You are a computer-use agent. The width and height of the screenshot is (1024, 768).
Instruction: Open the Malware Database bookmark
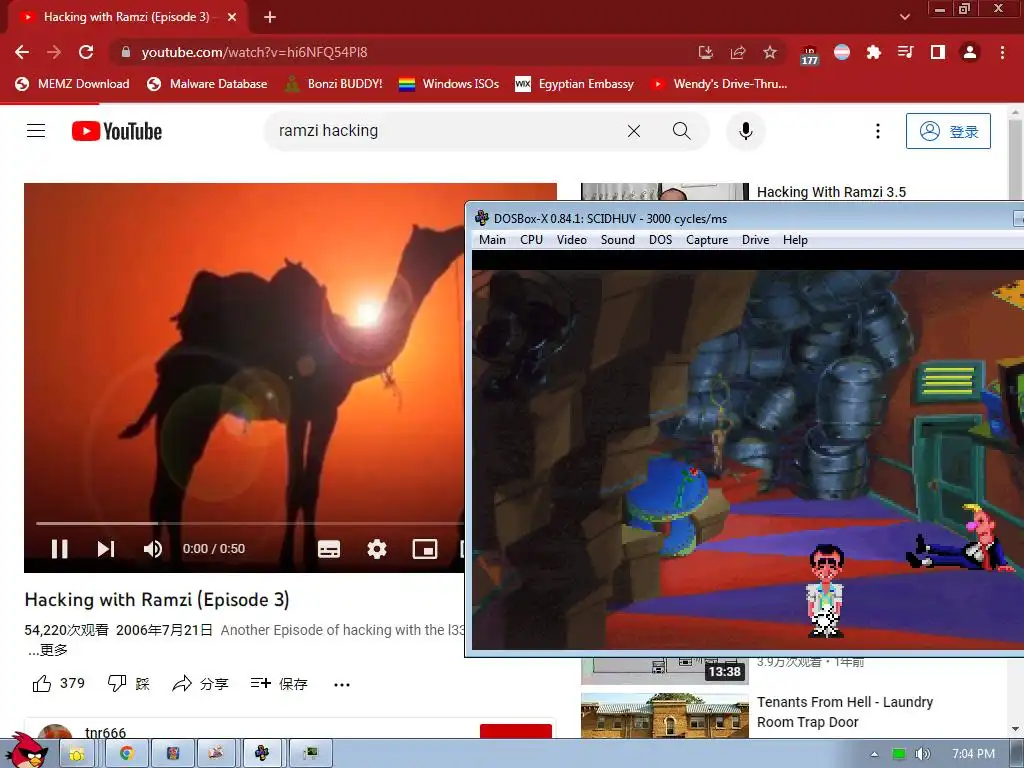(207, 84)
